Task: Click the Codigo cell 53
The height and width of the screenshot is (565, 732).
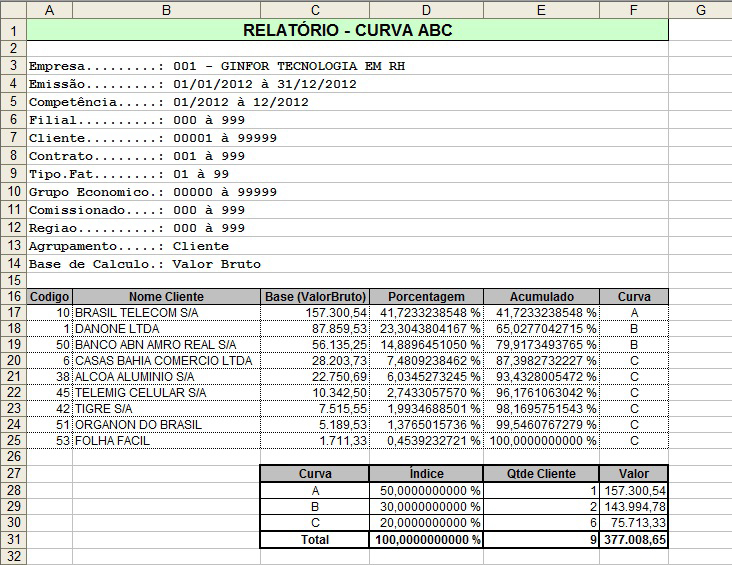Action: point(49,441)
